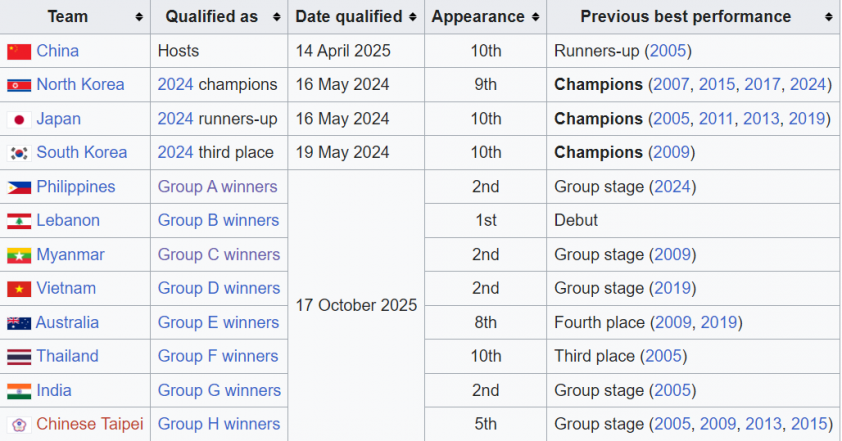Image resolution: width=842 pixels, height=441 pixels.
Task: Open the Group H winners link
Action: [219, 425]
